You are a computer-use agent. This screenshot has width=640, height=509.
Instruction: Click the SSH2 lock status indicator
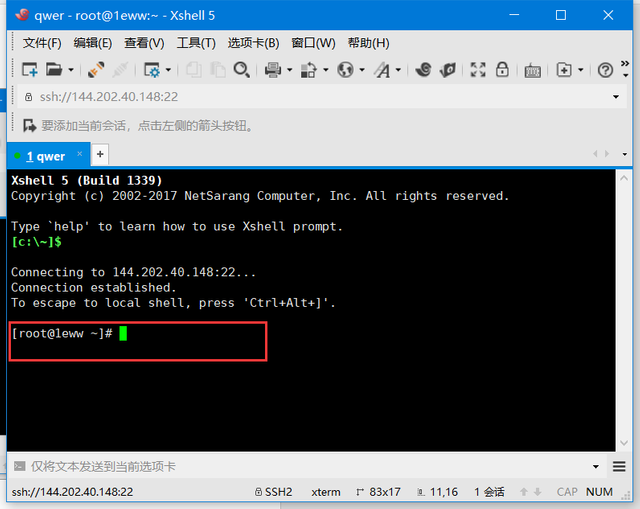(x=273, y=492)
